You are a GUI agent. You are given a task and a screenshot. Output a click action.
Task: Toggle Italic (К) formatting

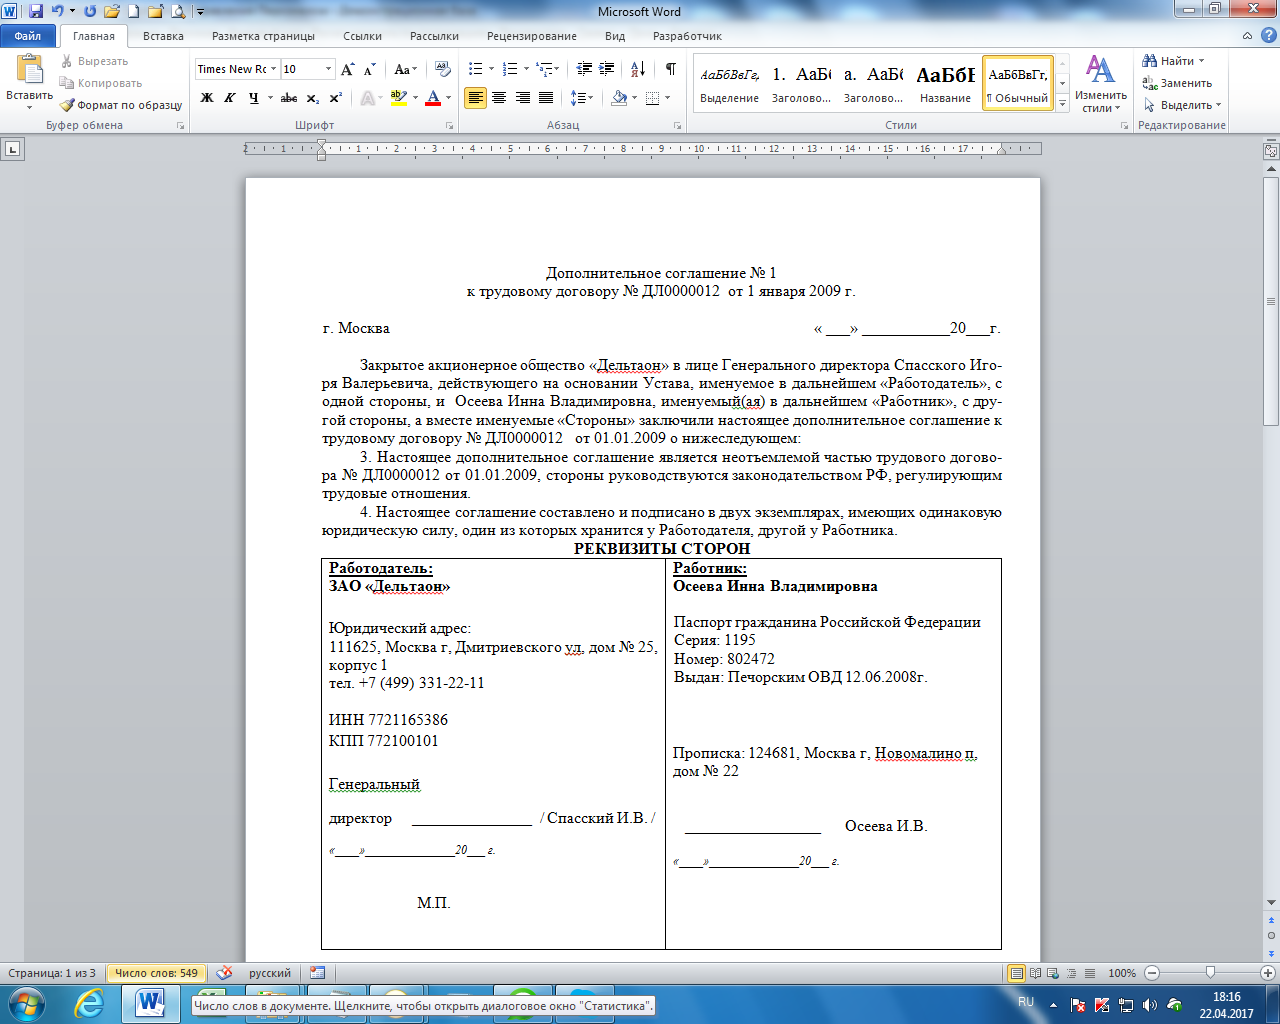pos(230,98)
